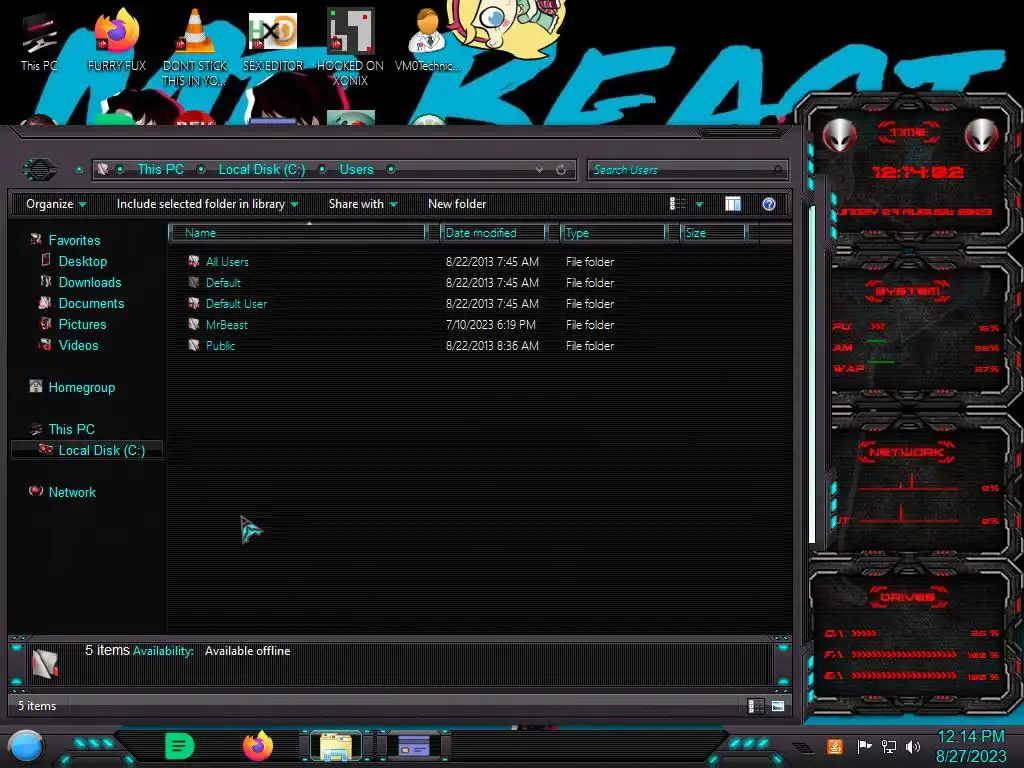Open the SEX EDITOR HxD desktop shortcut
Image resolution: width=1024 pixels, height=768 pixels.
click(273, 42)
